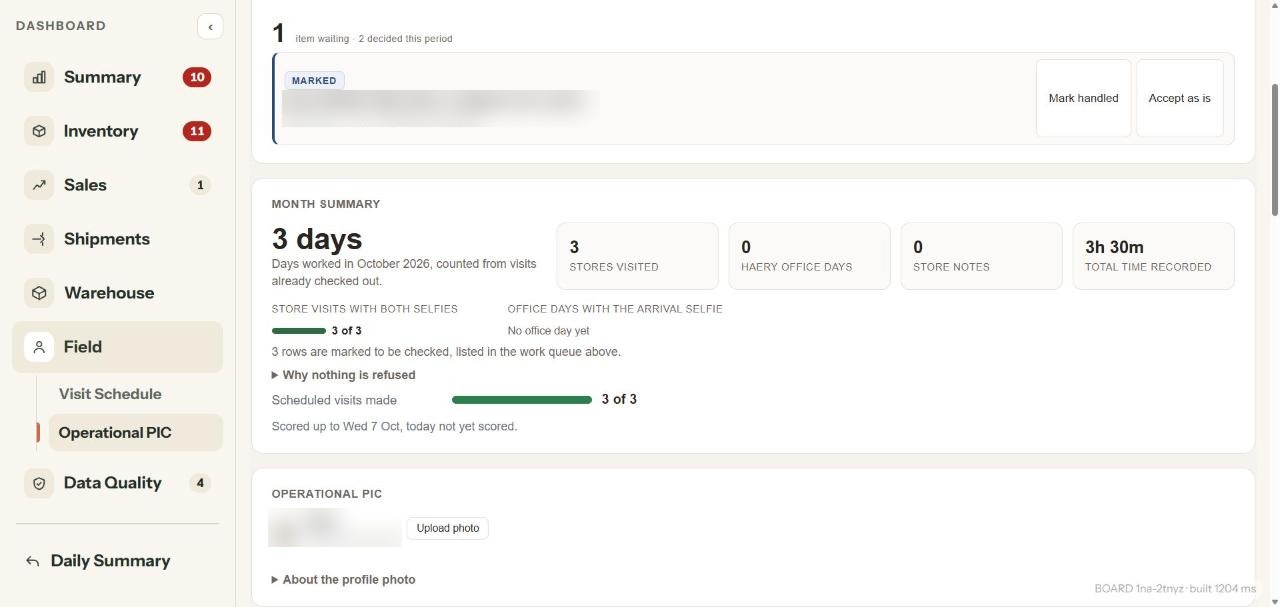Image resolution: width=1280 pixels, height=607 pixels.
Task: Click the Upload photo button
Action: [447, 528]
